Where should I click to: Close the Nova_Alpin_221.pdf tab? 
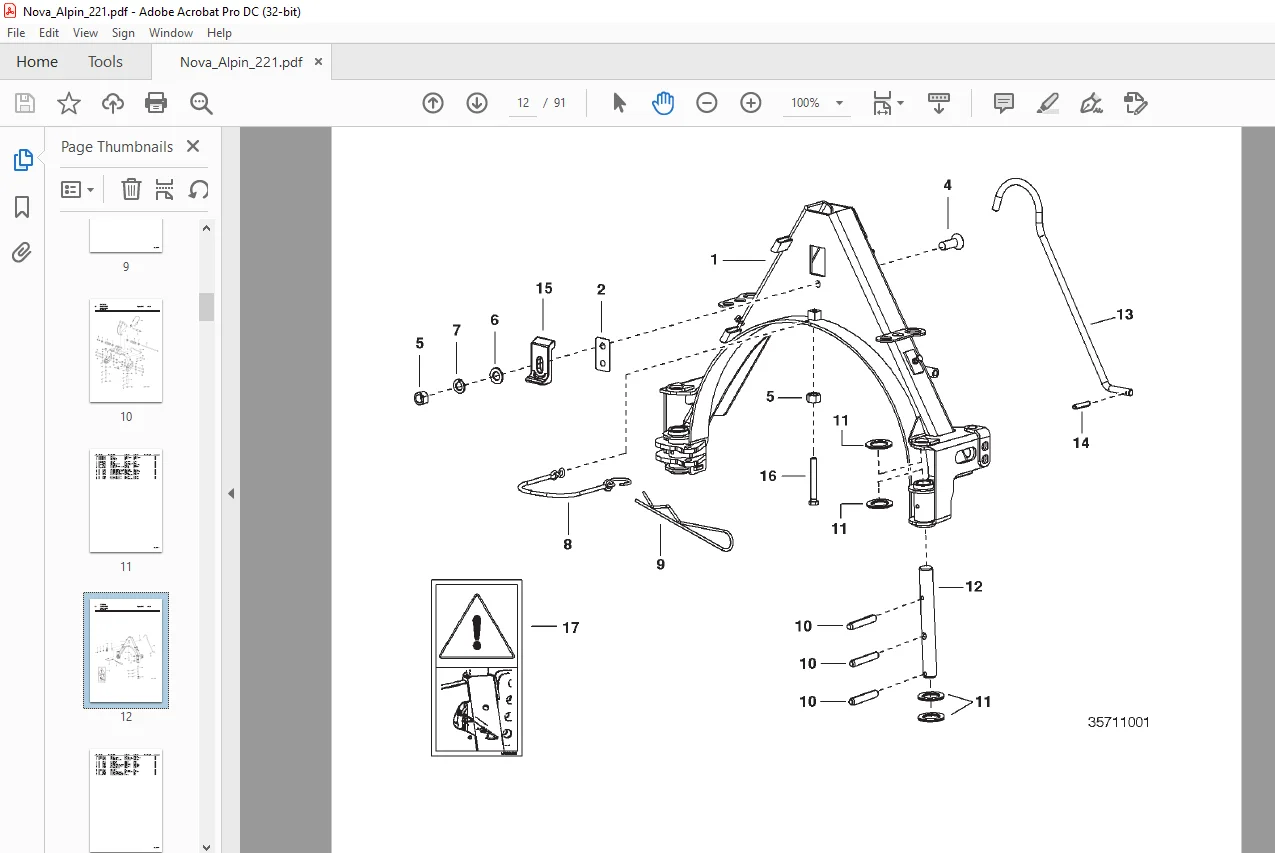(x=319, y=61)
